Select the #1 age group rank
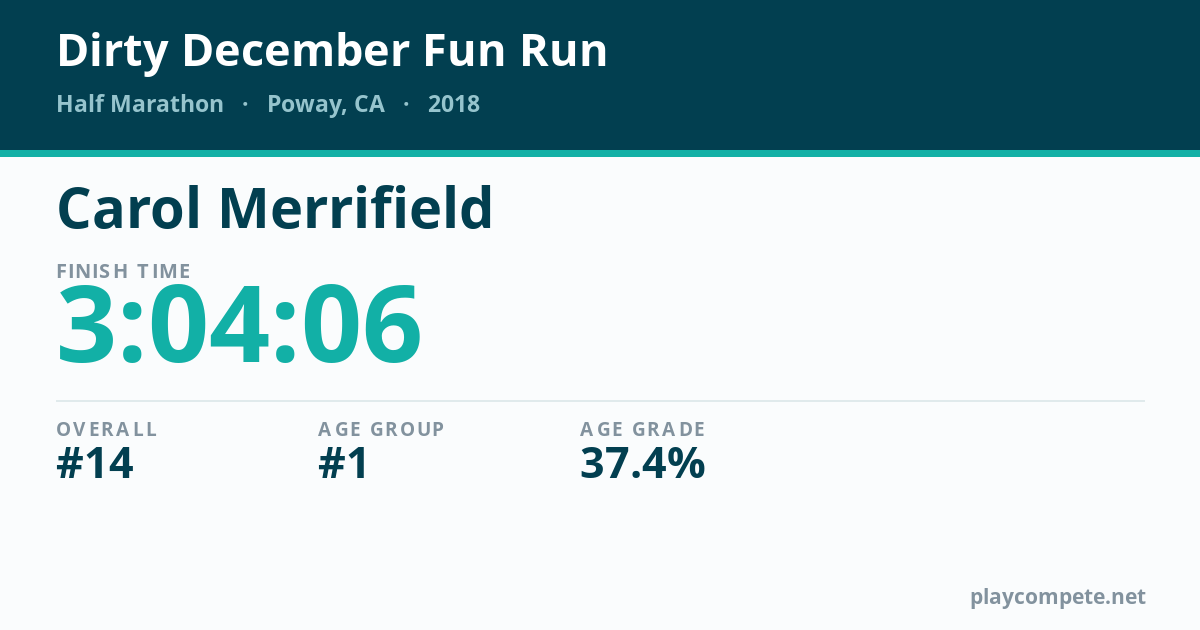The width and height of the screenshot is (1200, 630). tap(343, 463)
